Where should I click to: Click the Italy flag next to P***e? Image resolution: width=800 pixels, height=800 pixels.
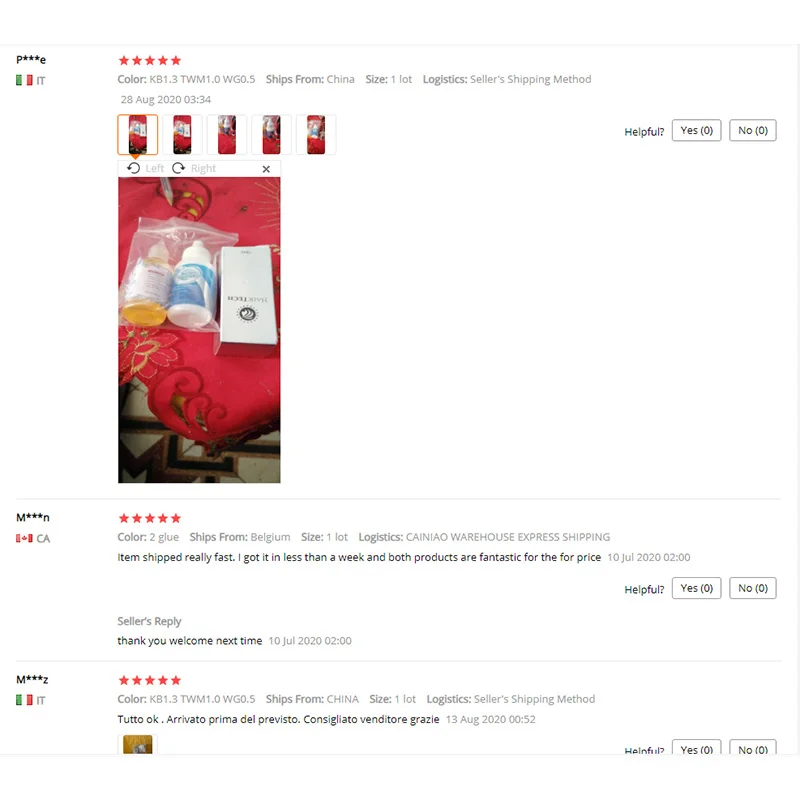(x=24, y=80)
